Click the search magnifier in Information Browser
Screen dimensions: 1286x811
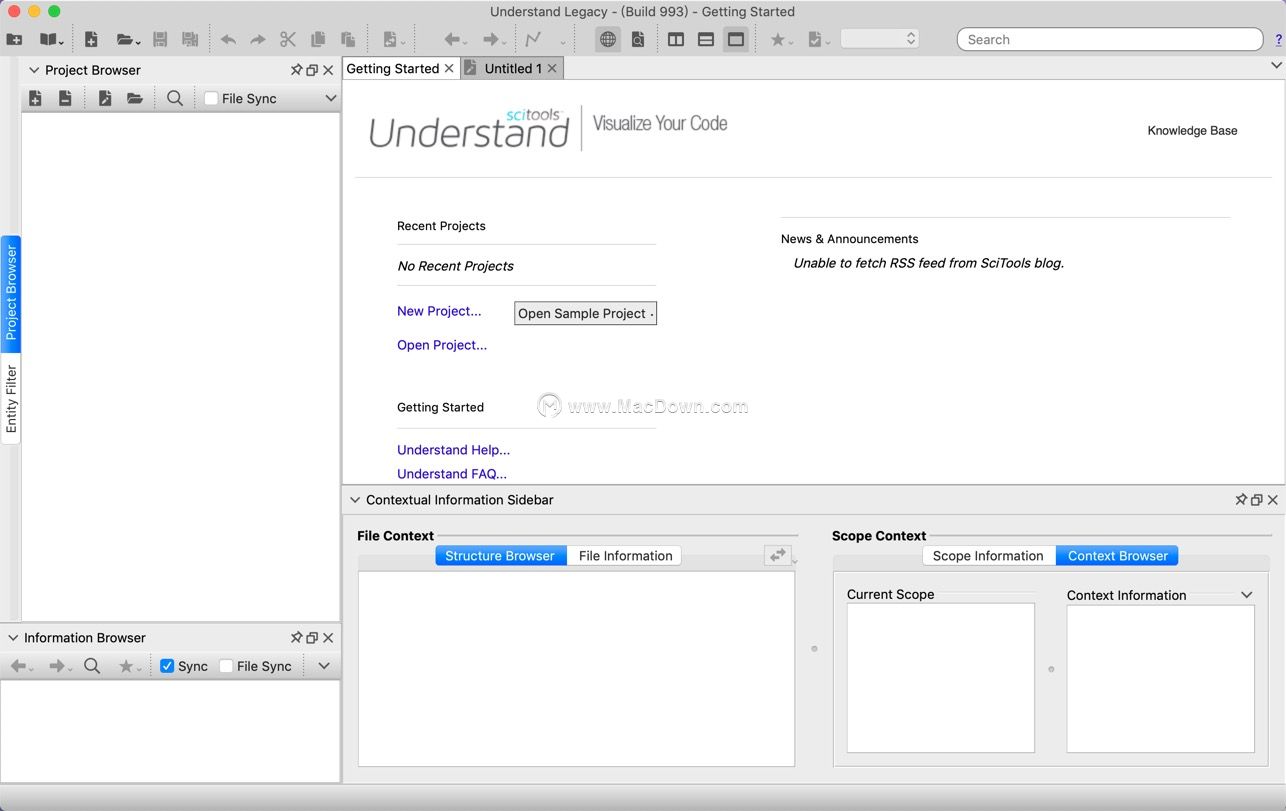pyautogui.click(x=92, y=666)
